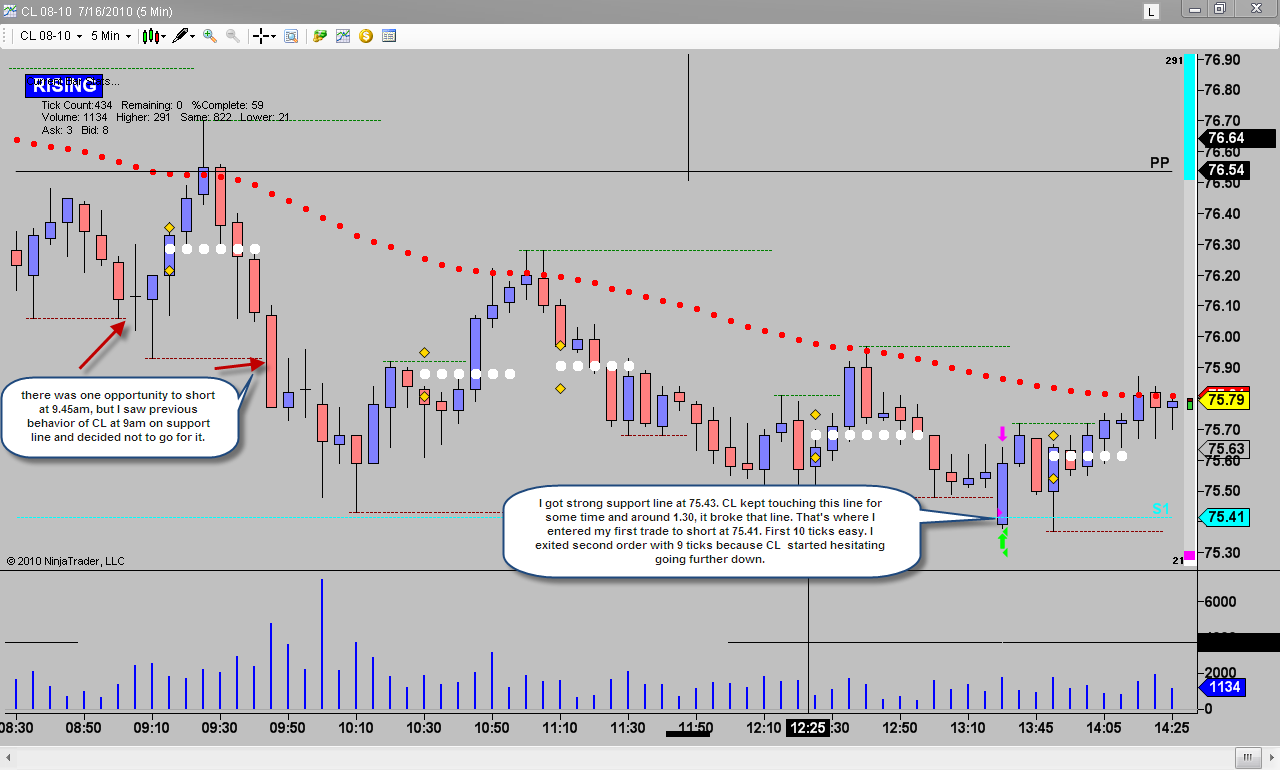Open the crosshair cursor type dropdown
This screenshot has width=1280, height=770.
point(264,36)
